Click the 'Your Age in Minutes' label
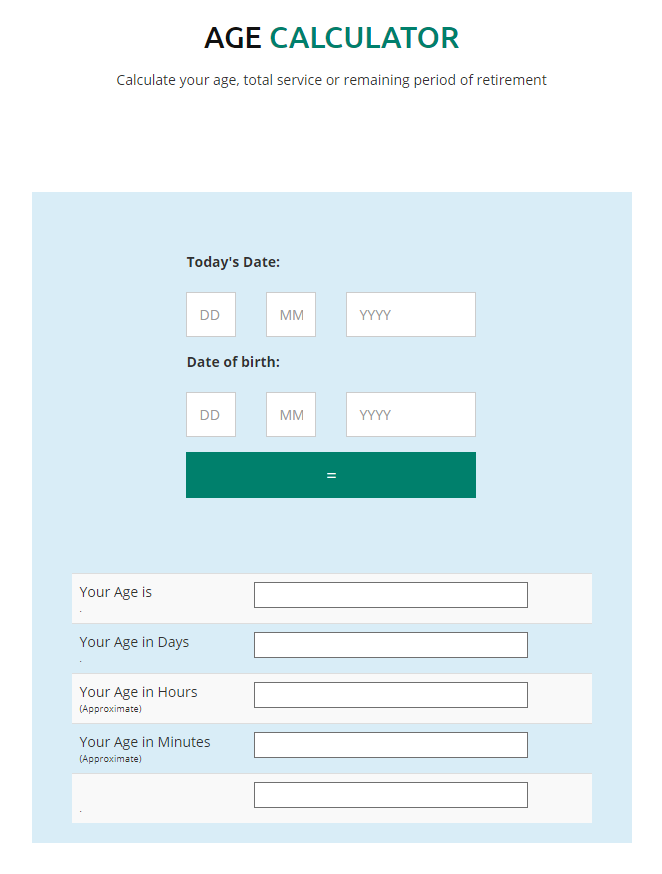Image resolution: width=662 pixels, height=874 pixels. tap(145, 742)
